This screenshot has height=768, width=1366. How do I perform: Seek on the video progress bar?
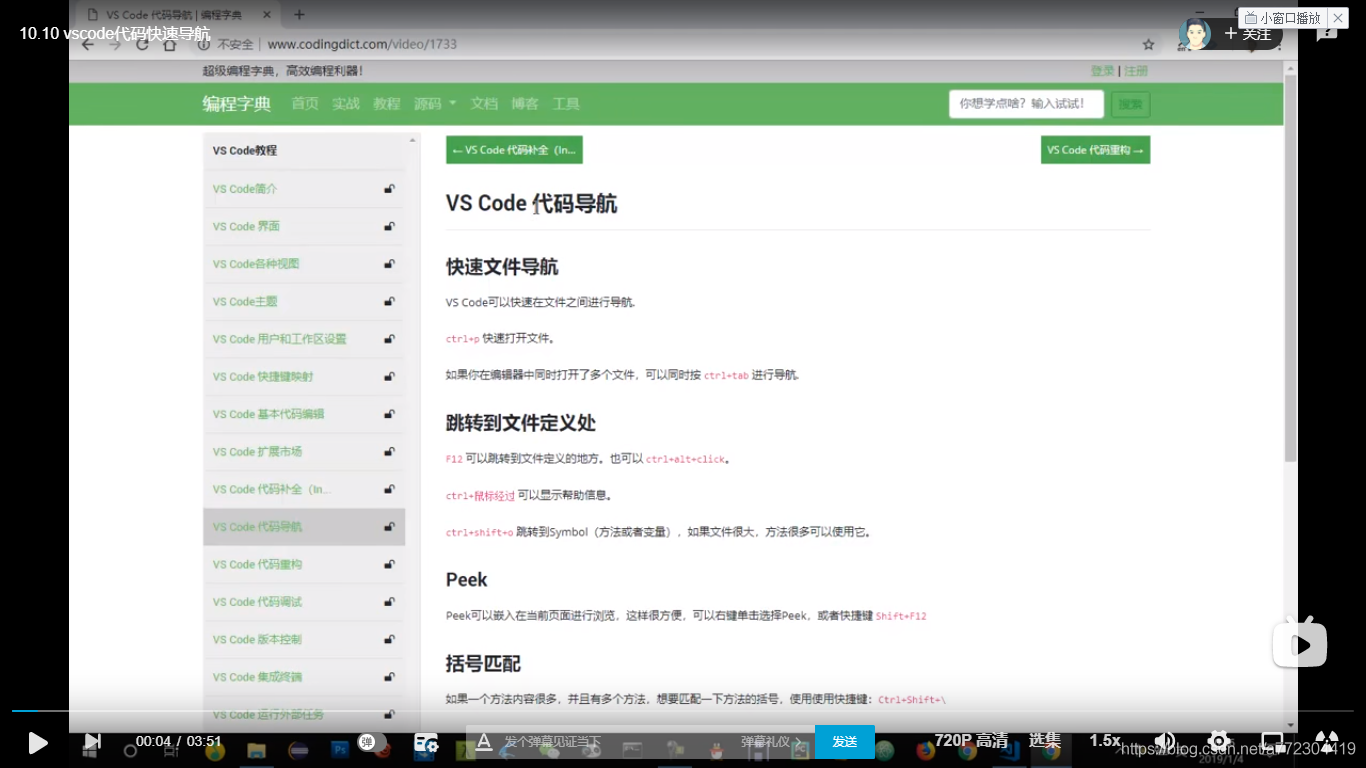pyautogui.click(x=683, y=711)
